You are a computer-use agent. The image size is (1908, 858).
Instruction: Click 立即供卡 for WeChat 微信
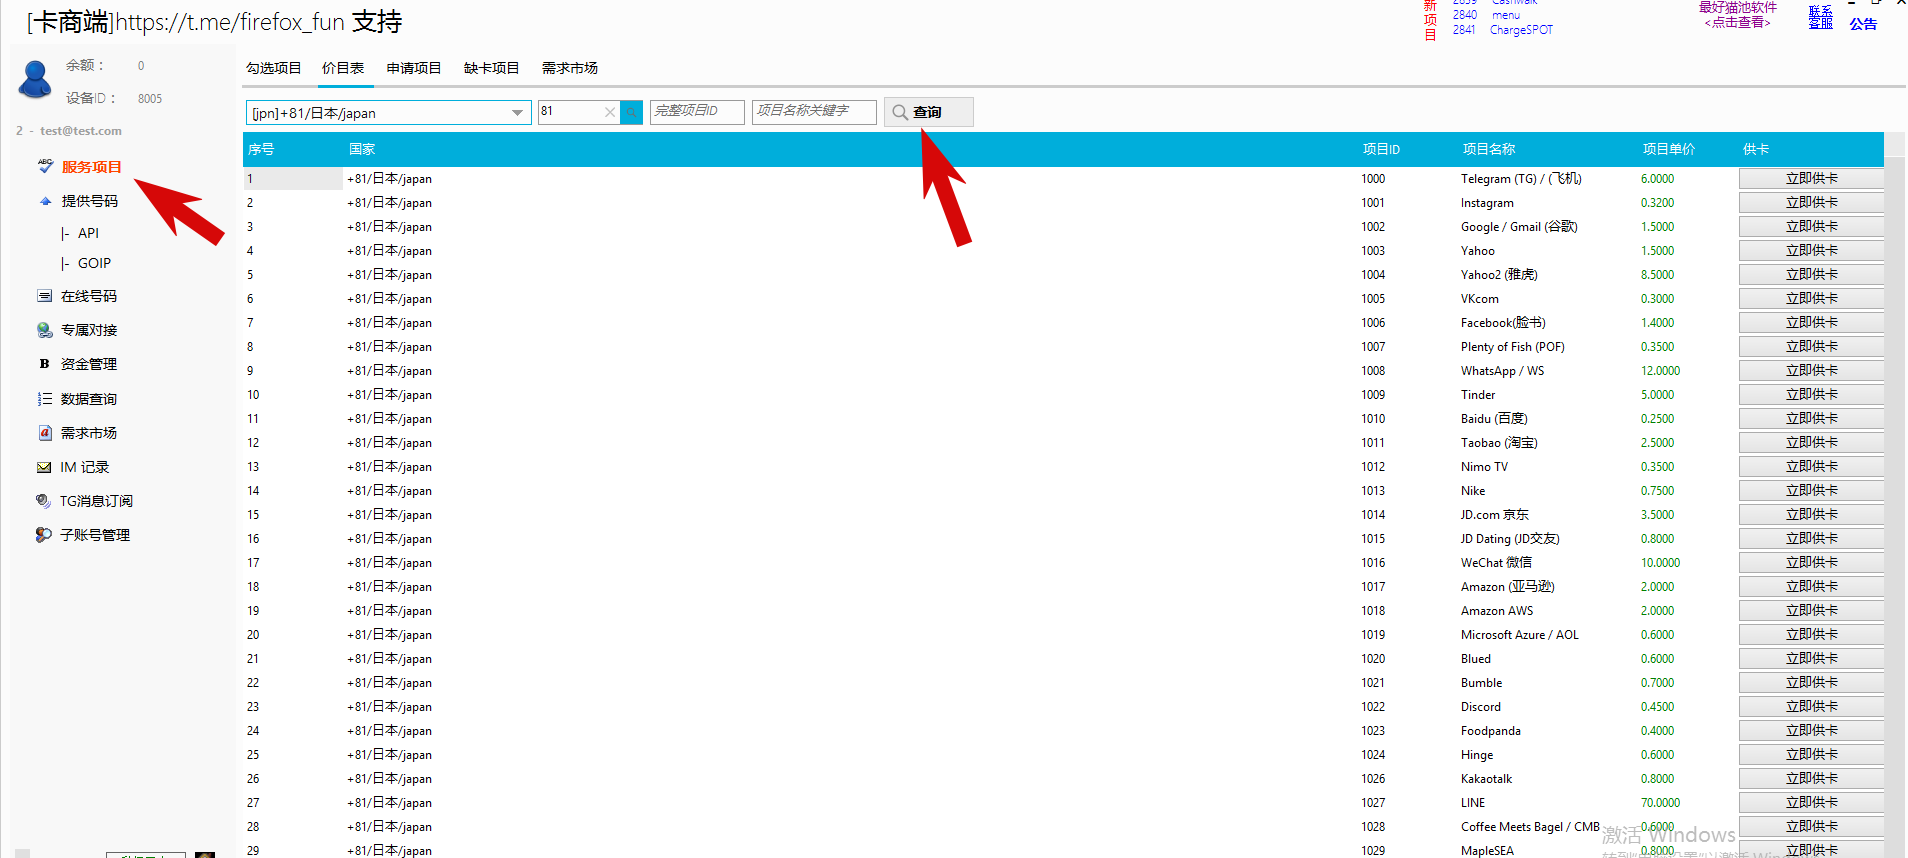pos(1811,562)
